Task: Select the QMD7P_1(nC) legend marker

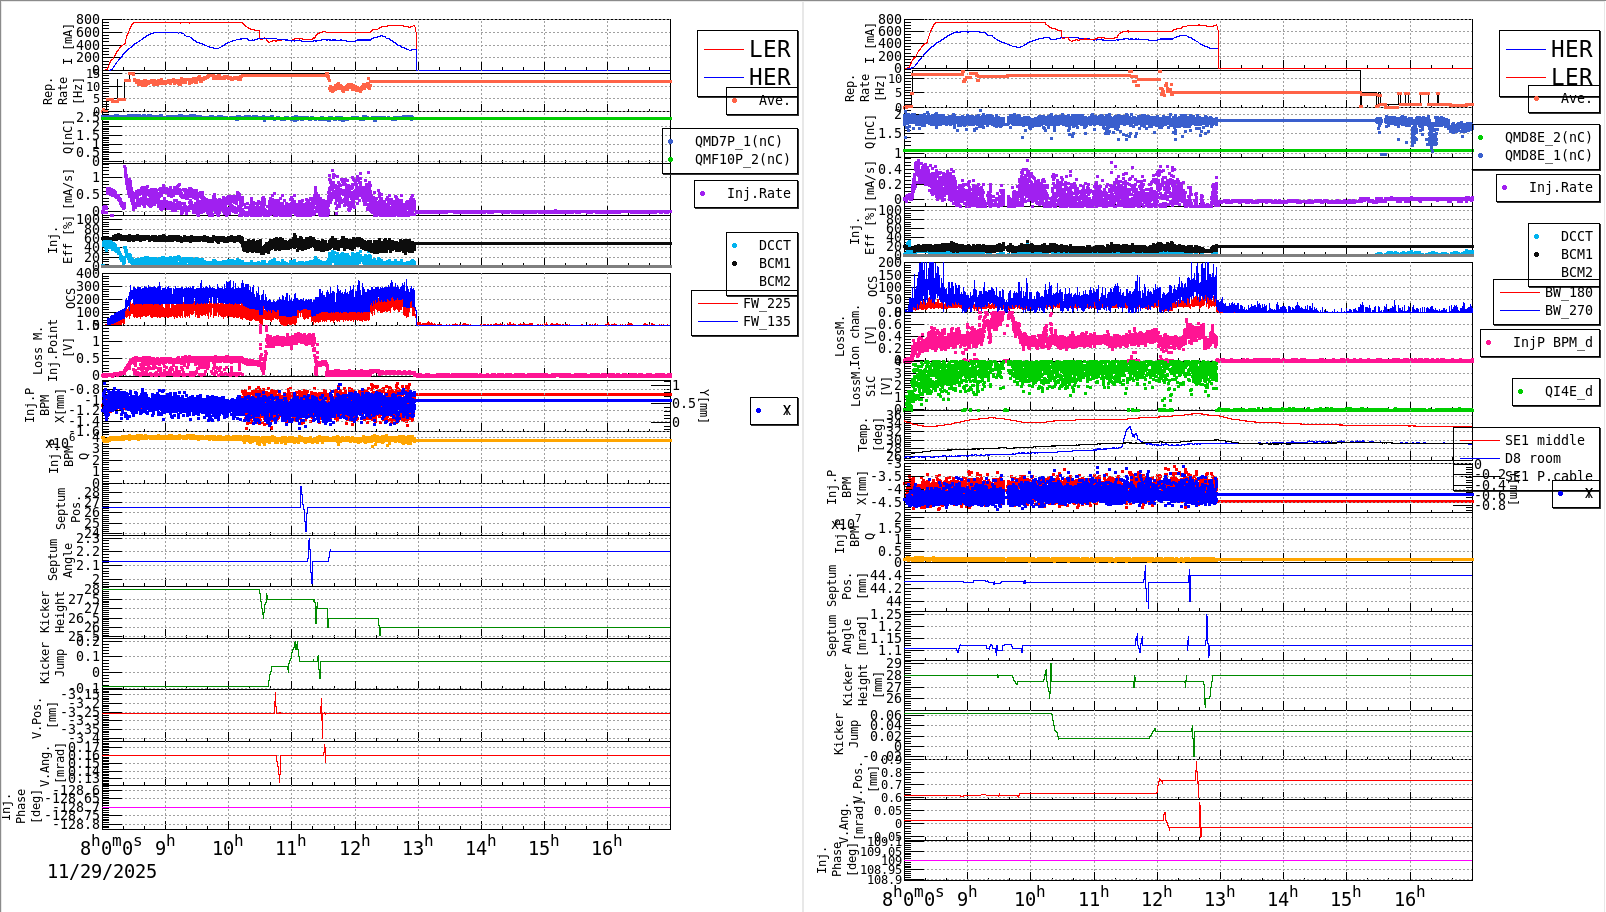Action: click(x=672, y=141)
